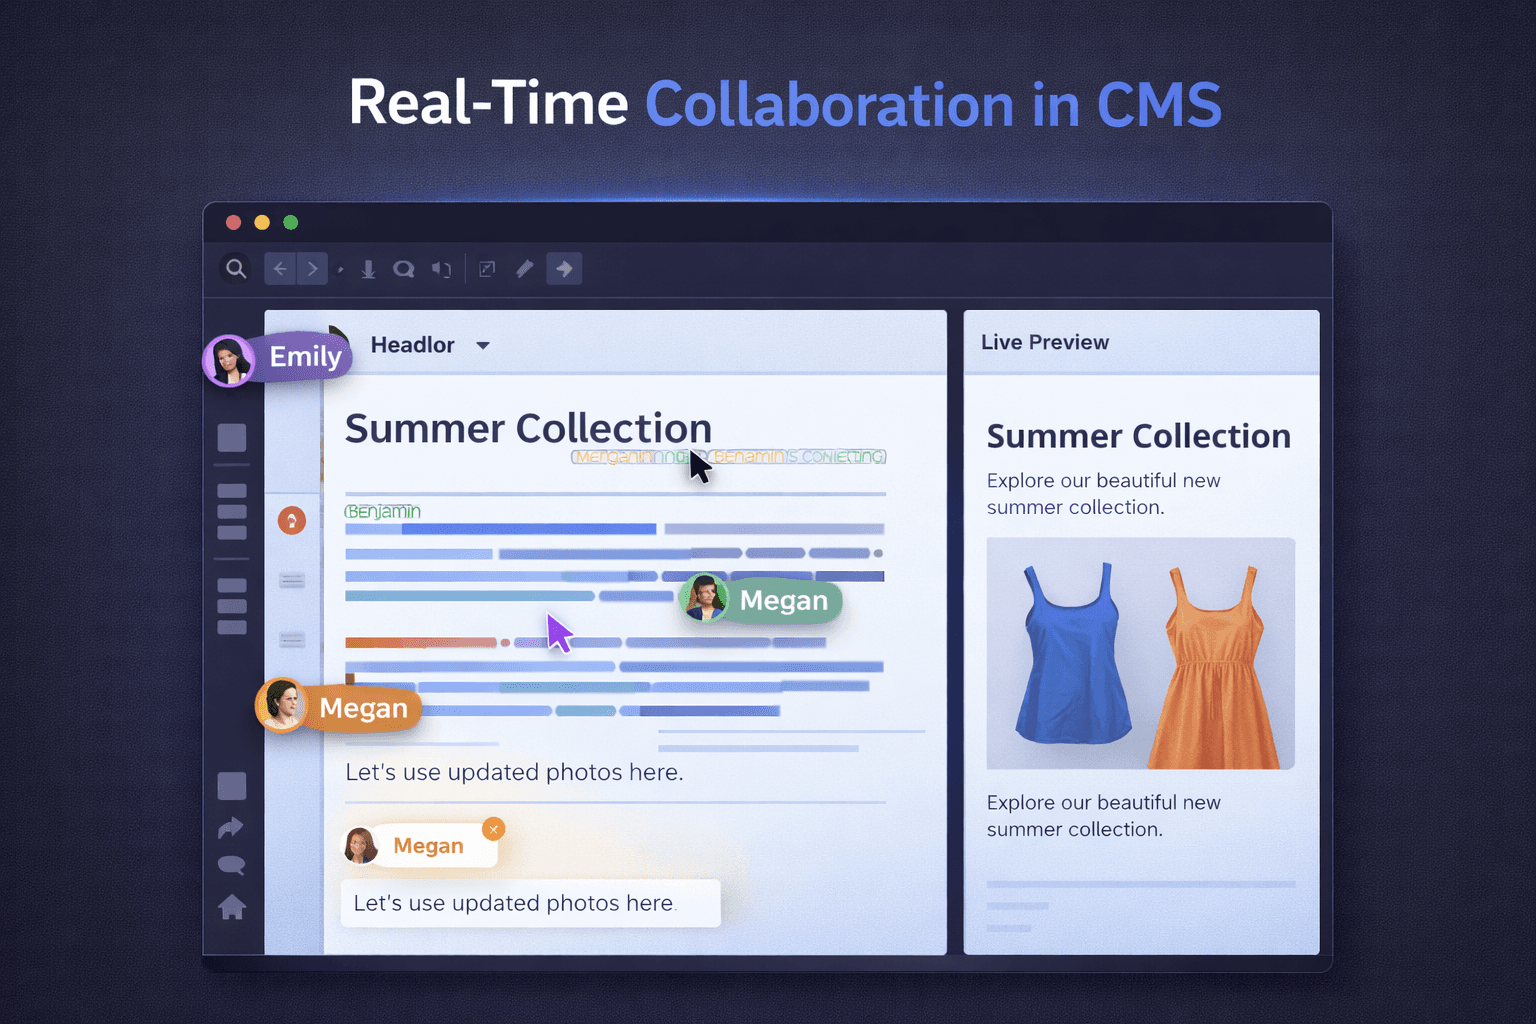Viewport: 1536px width, 1024px height.
Task: Toggle the loupe magnifier icon beside the speaker
Action: pos(404,268)
